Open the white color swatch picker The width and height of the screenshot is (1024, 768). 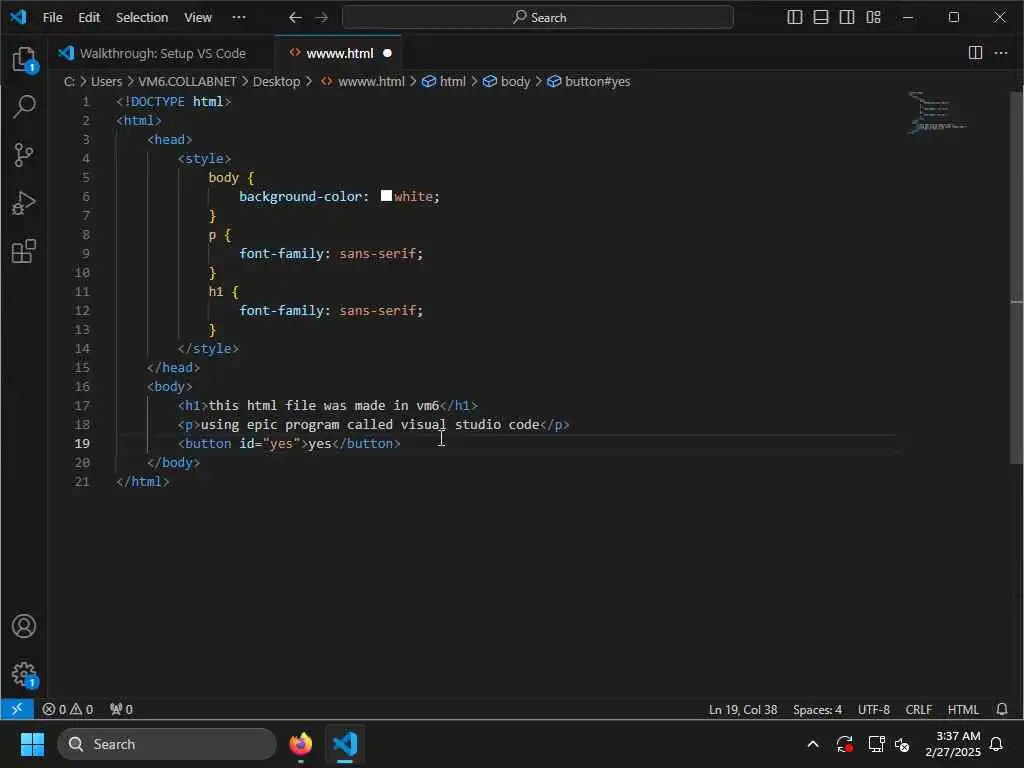[386, 196]
